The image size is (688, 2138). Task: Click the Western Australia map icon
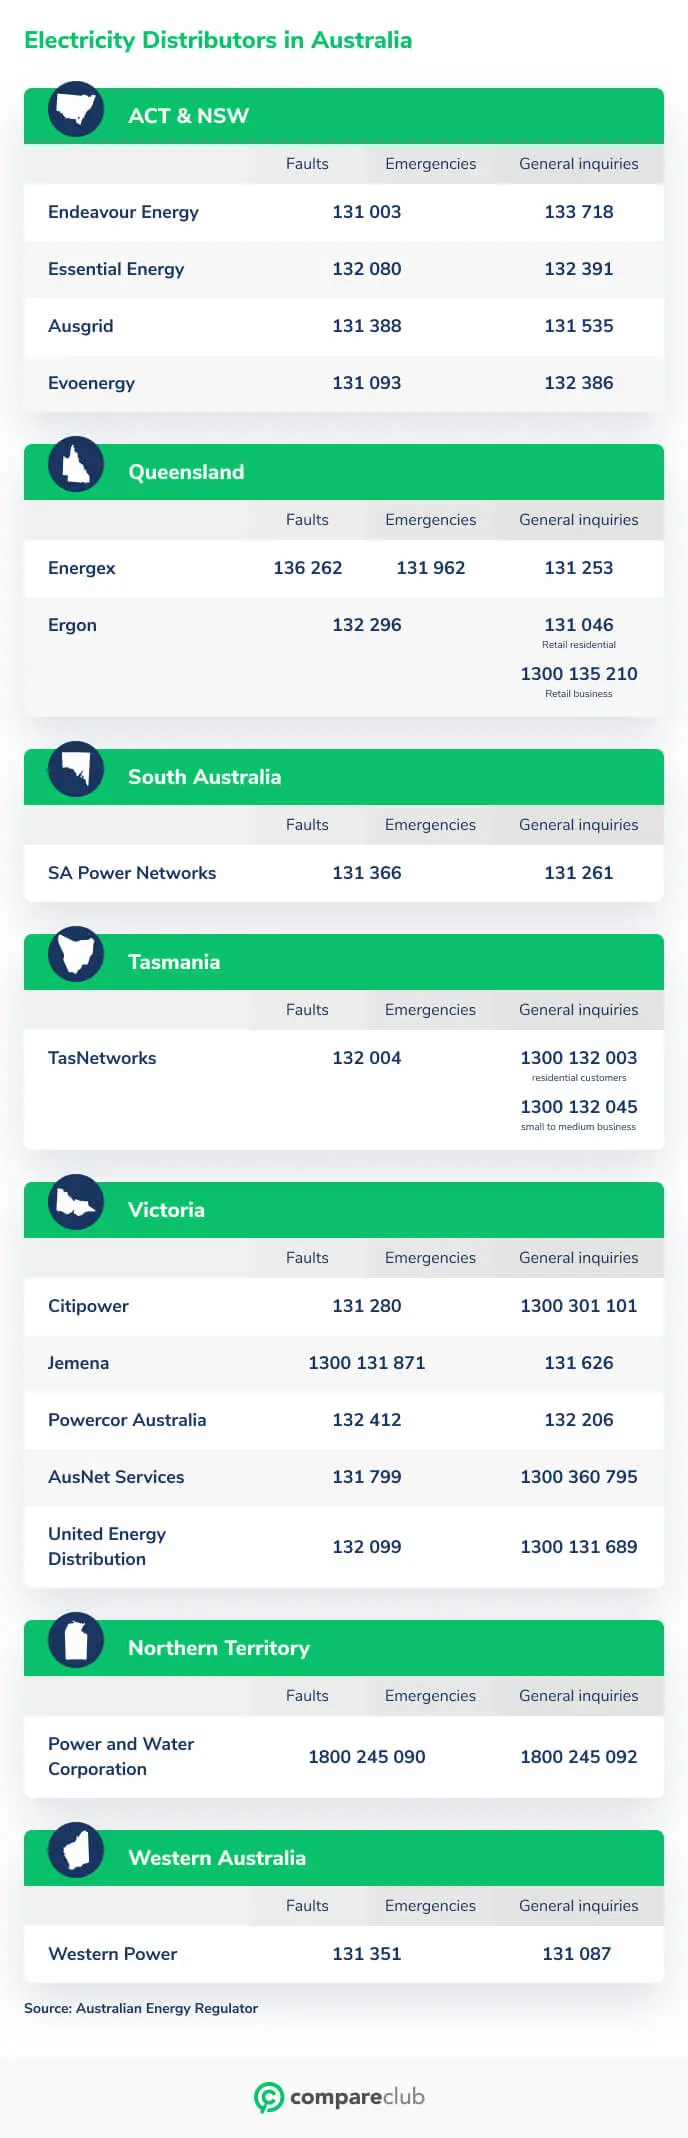click(x=76, y=1851)
